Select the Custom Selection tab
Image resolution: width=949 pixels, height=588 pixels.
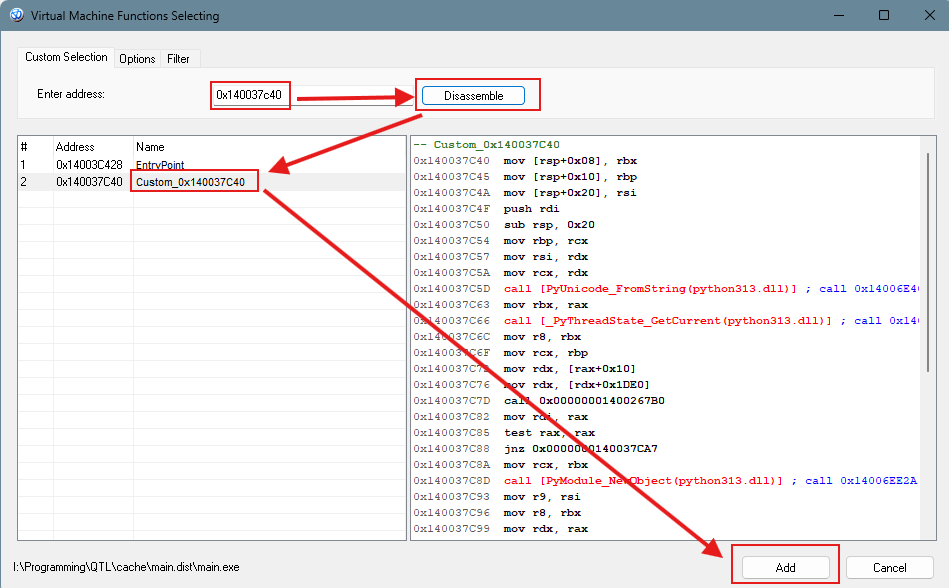(x=66, y=58)
